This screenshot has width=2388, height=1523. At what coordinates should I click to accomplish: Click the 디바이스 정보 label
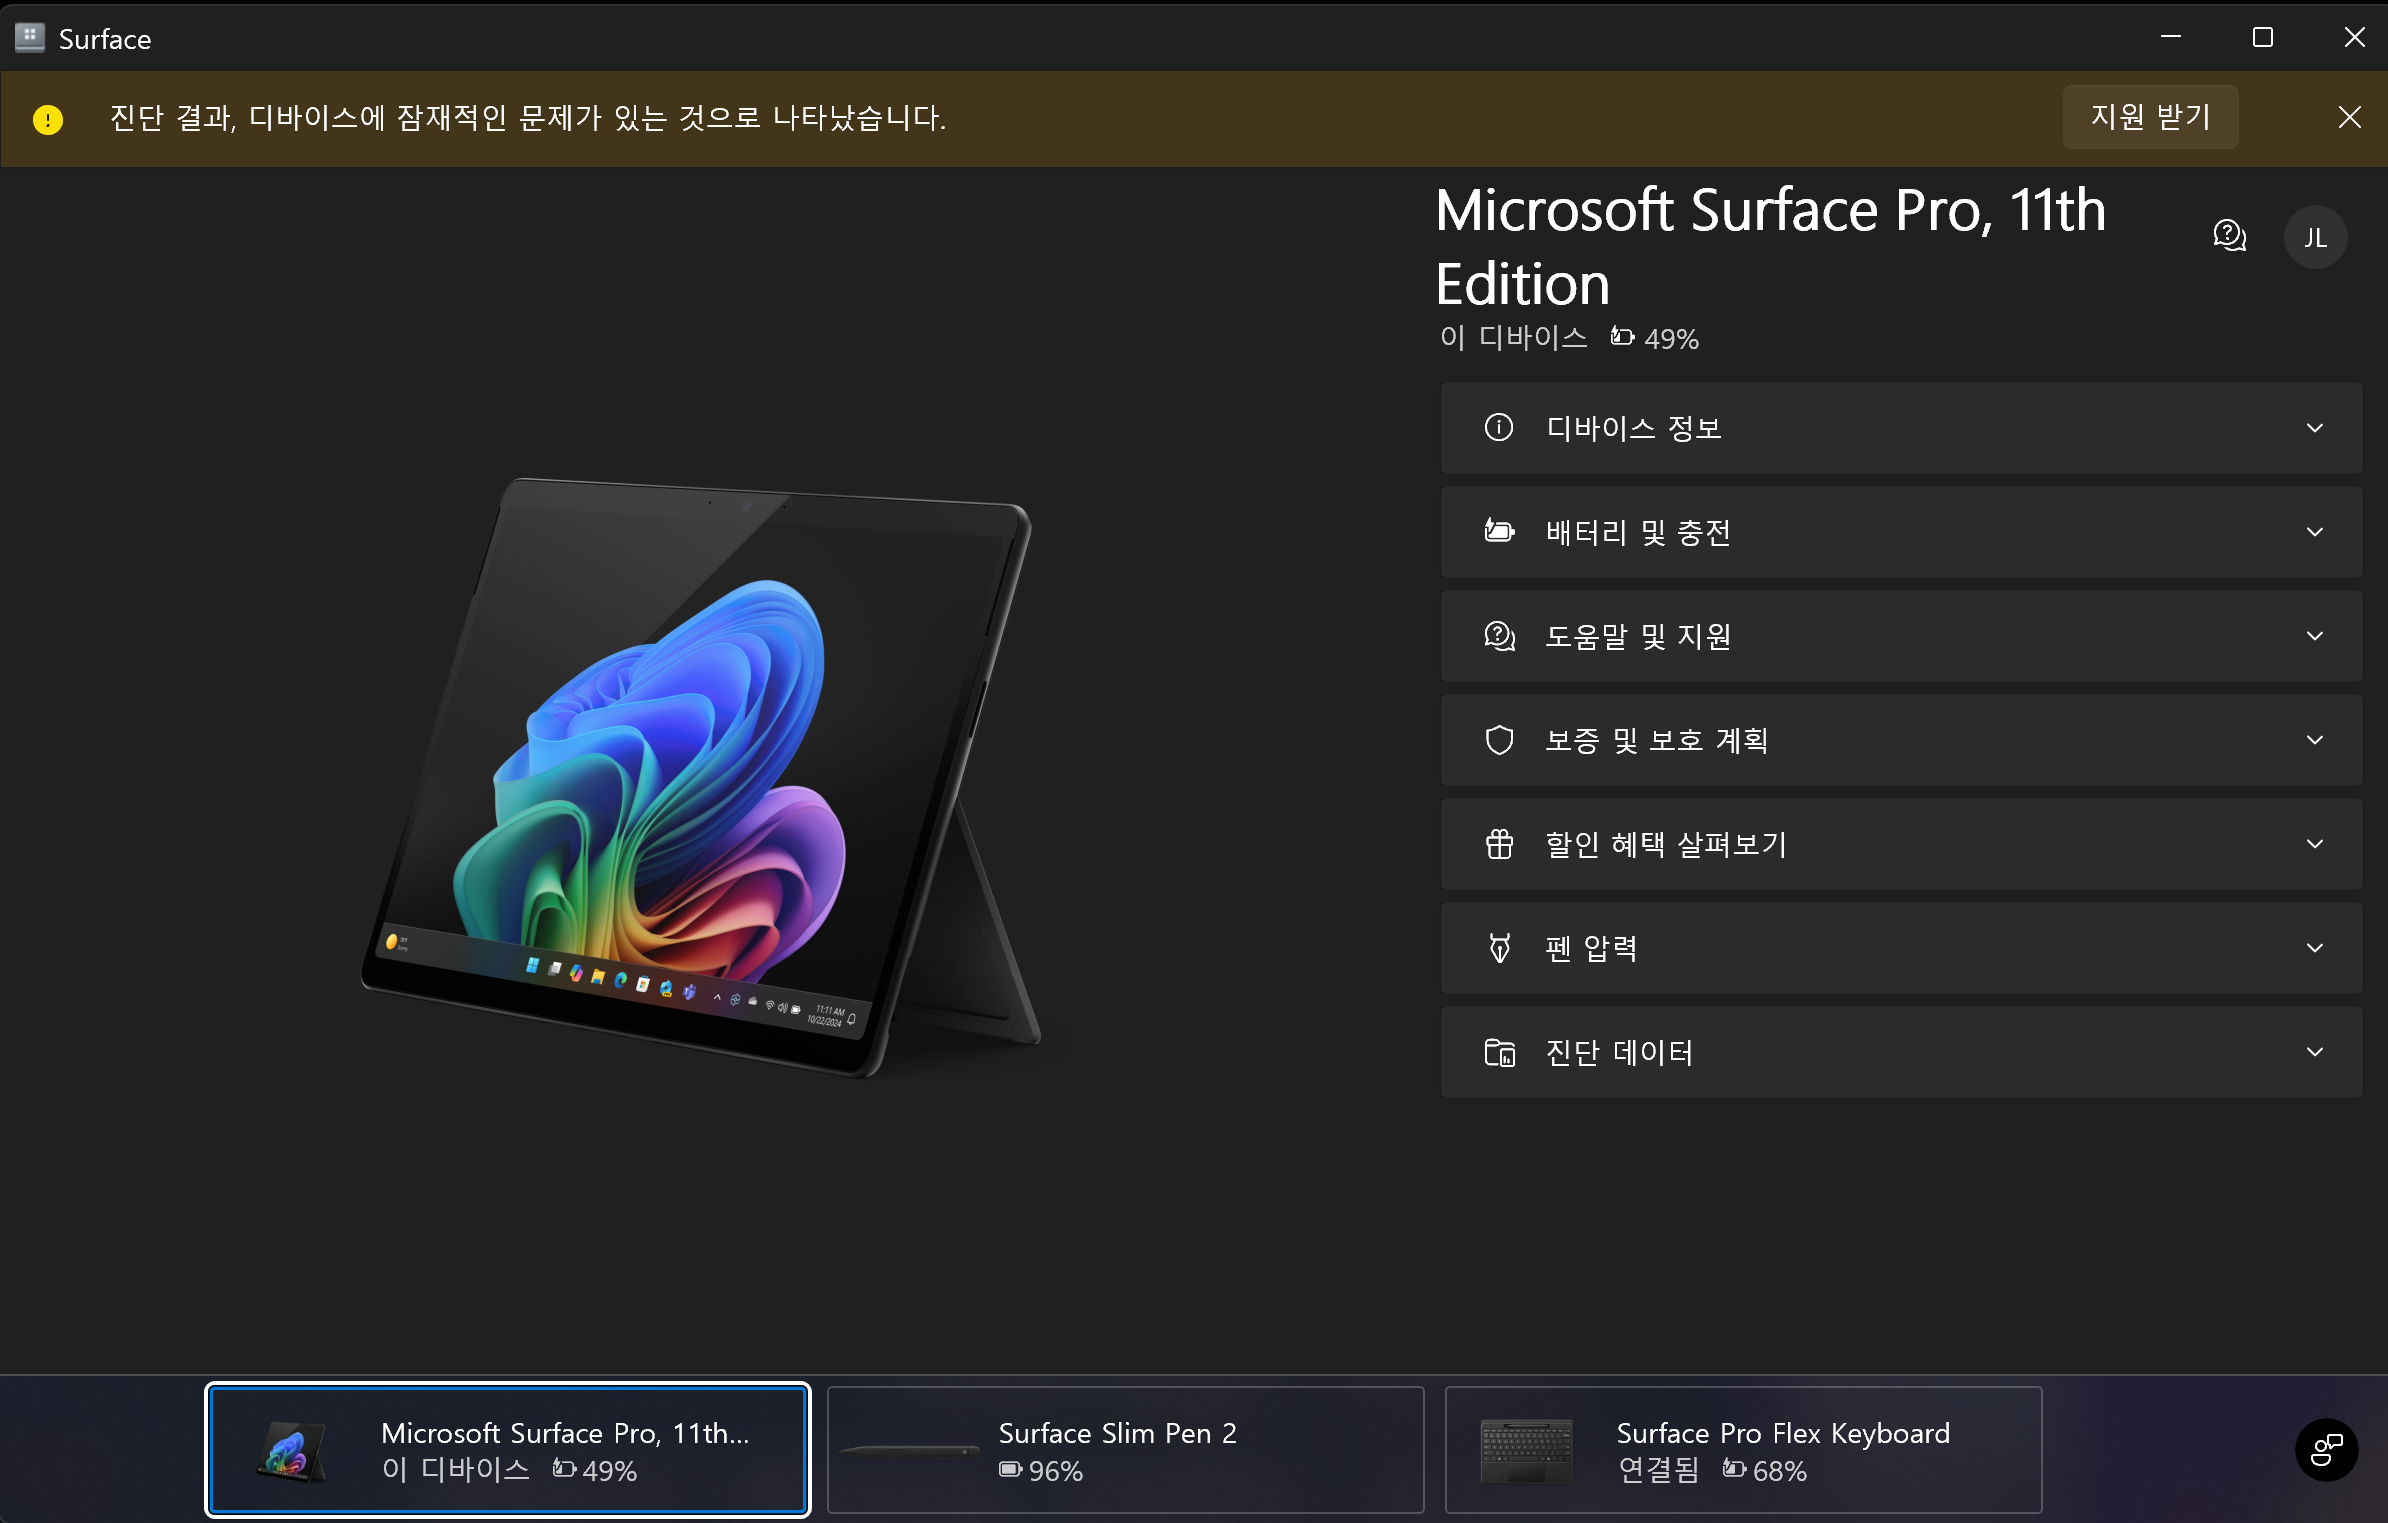1634,428
